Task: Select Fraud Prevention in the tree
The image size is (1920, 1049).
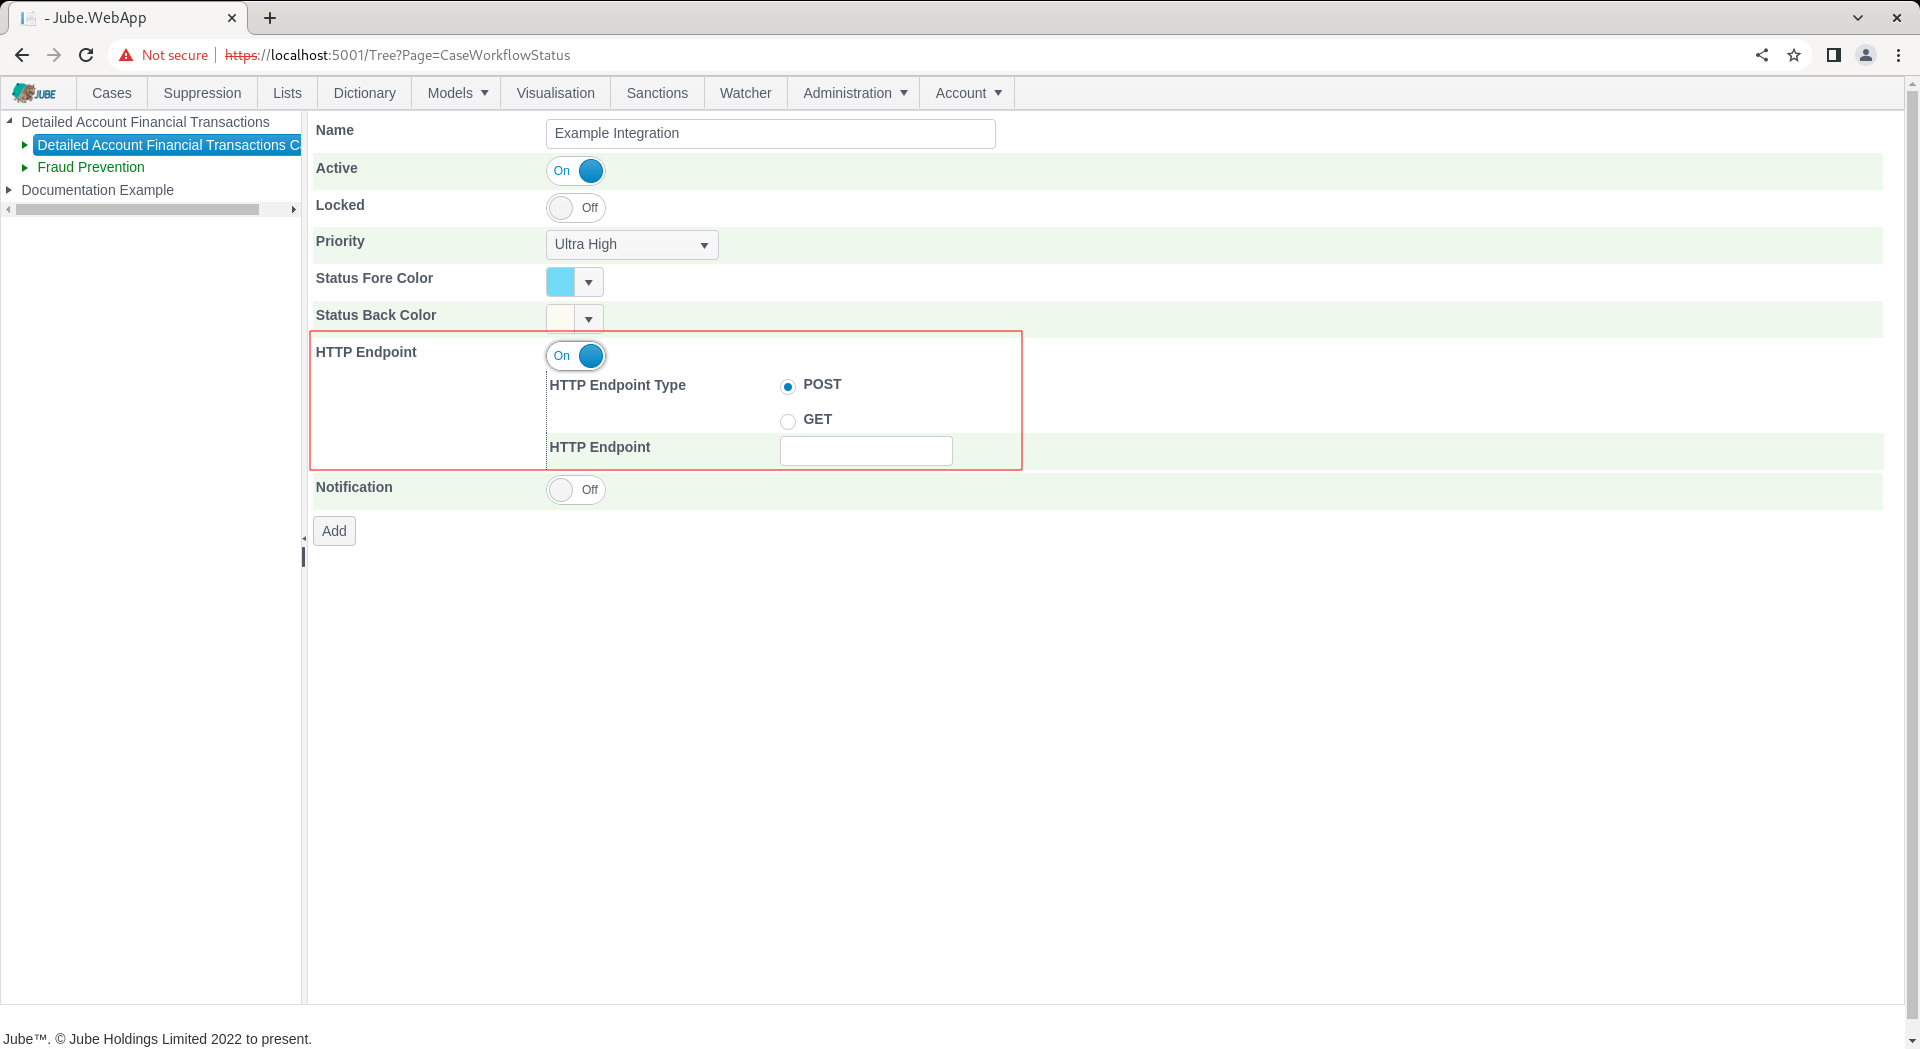Action: click(91, 167)
